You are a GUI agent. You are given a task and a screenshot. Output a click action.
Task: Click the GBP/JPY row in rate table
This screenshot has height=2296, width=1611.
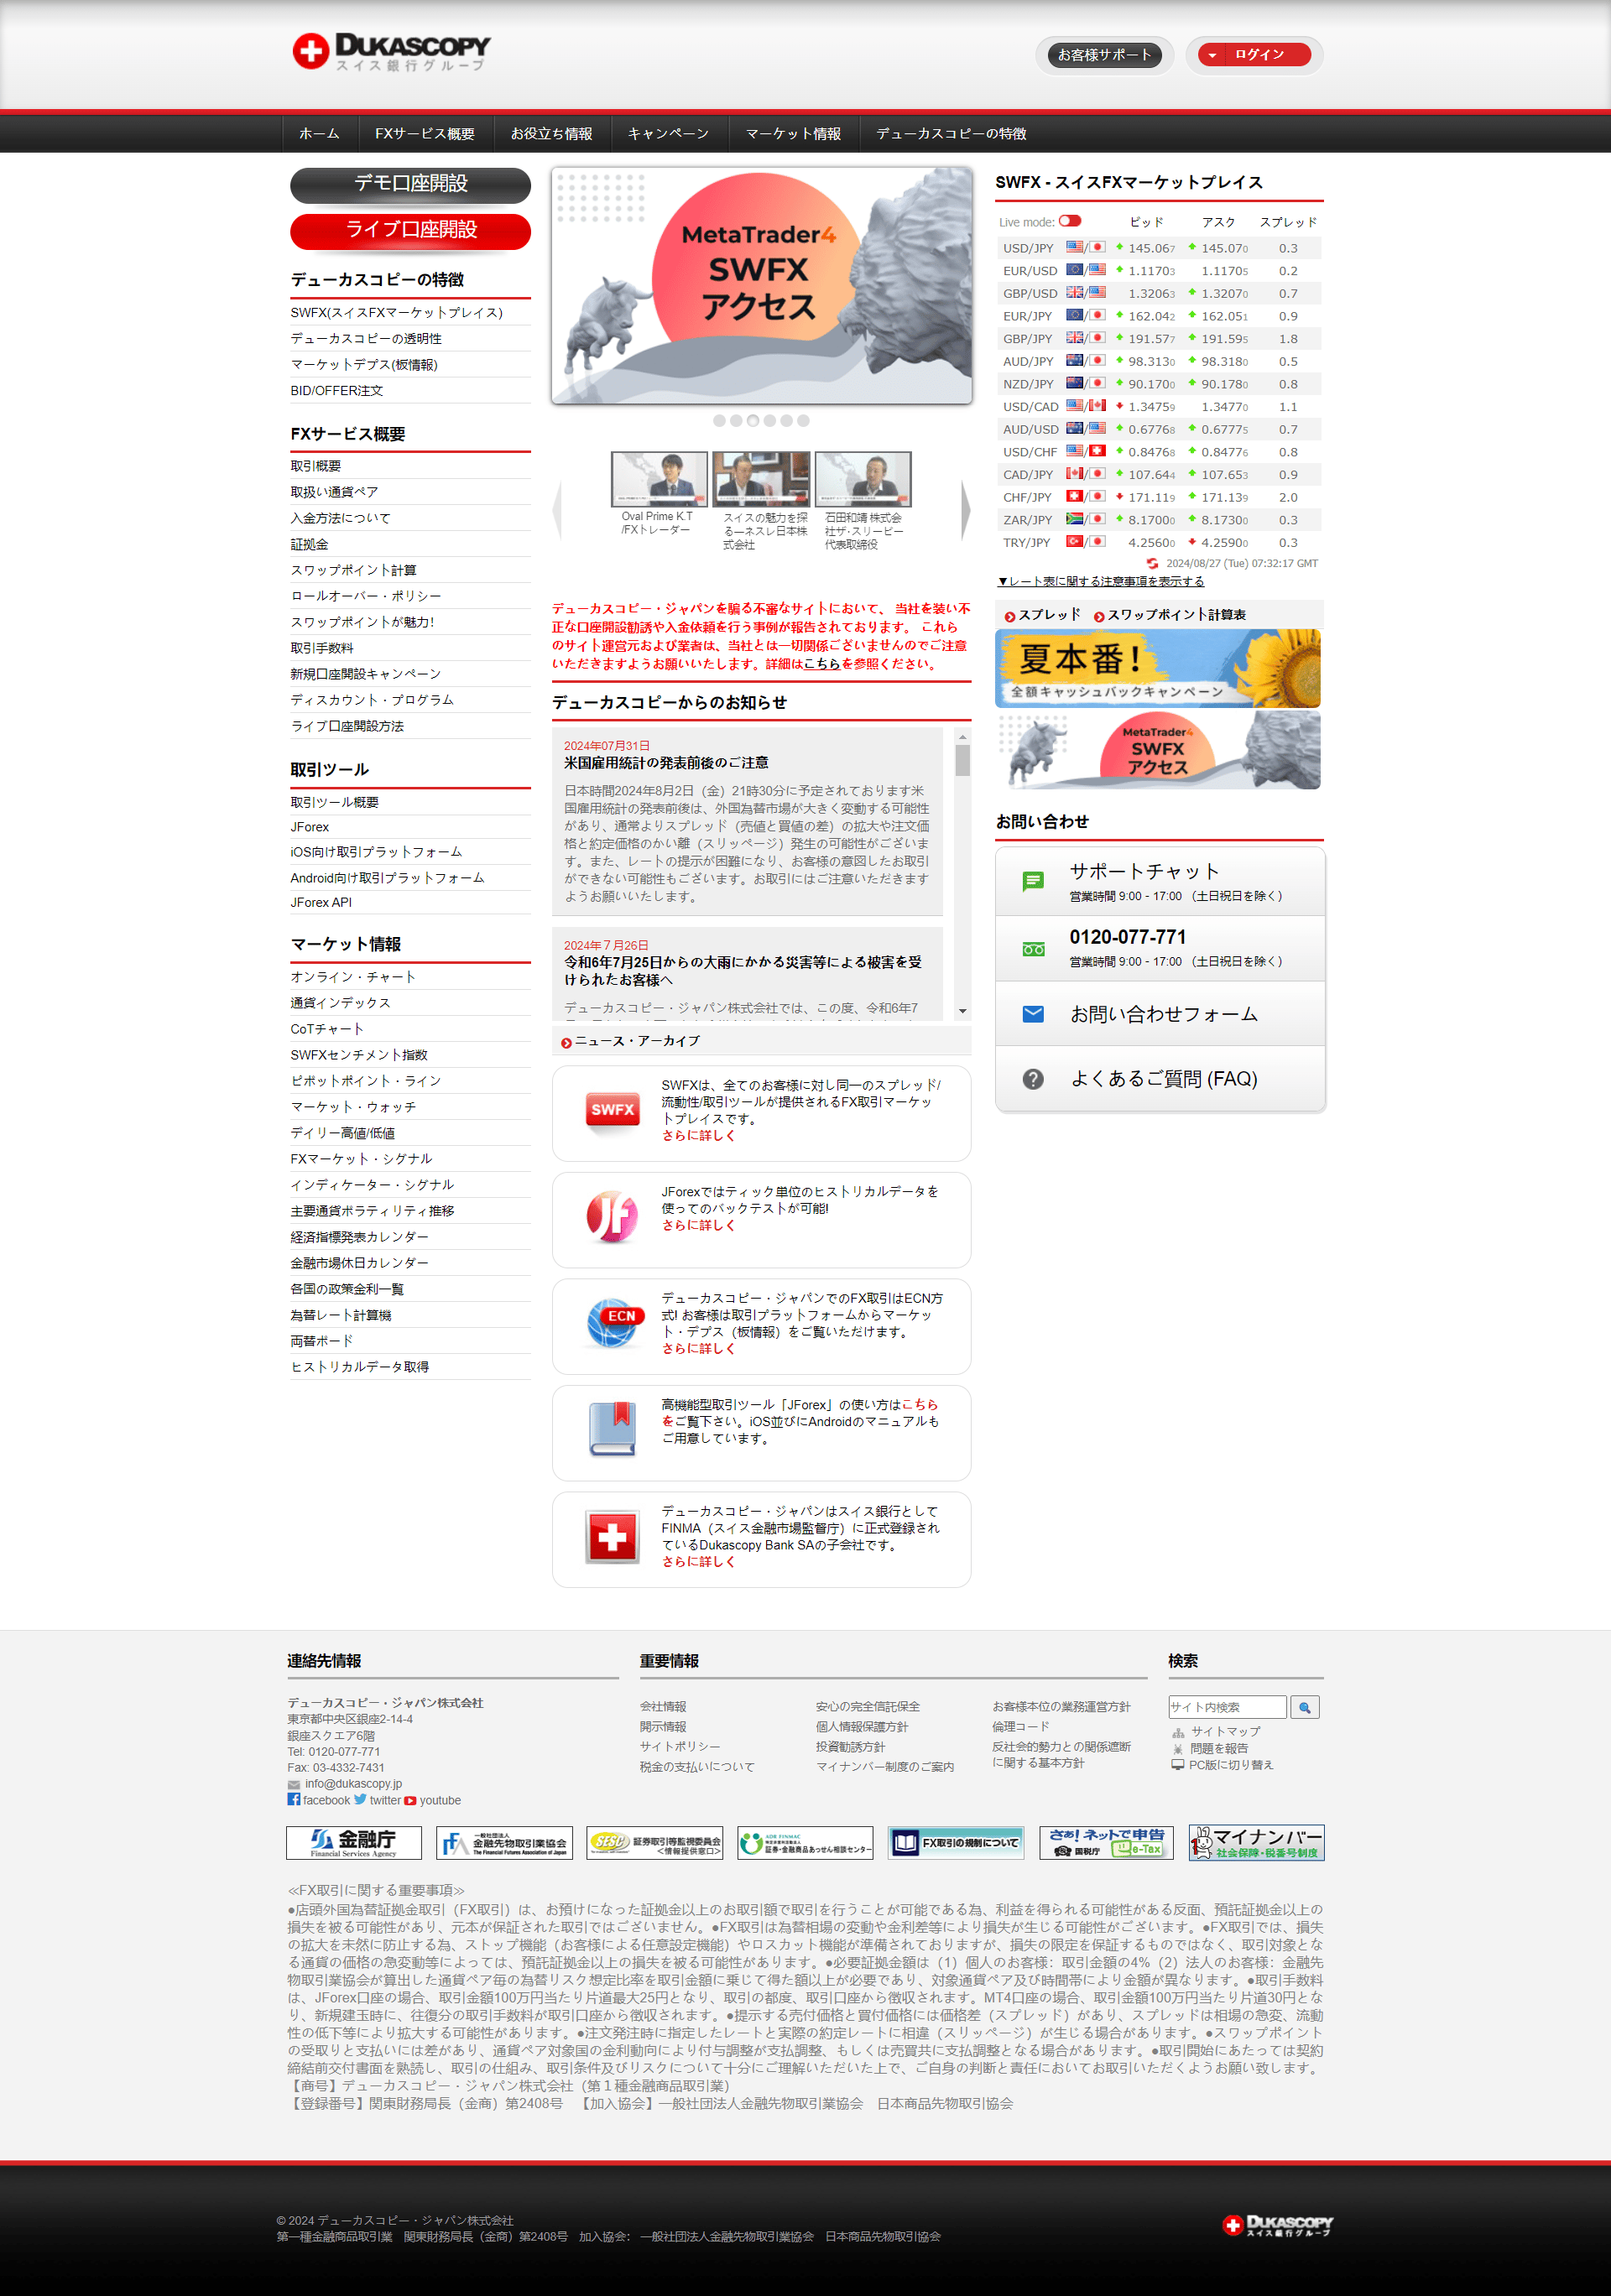tap(1158, 339)
